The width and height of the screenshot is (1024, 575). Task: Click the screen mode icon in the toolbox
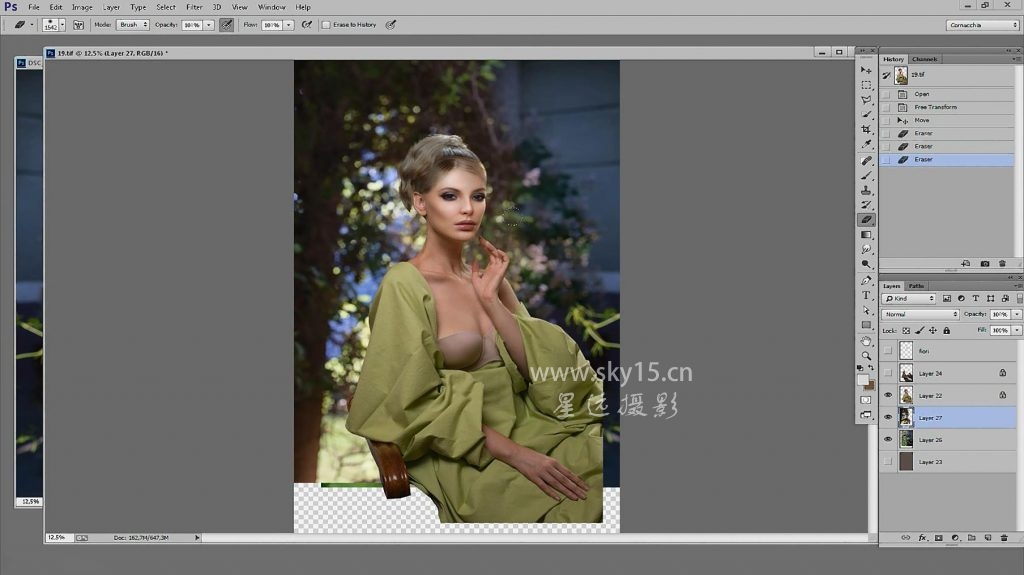(866, 415)
